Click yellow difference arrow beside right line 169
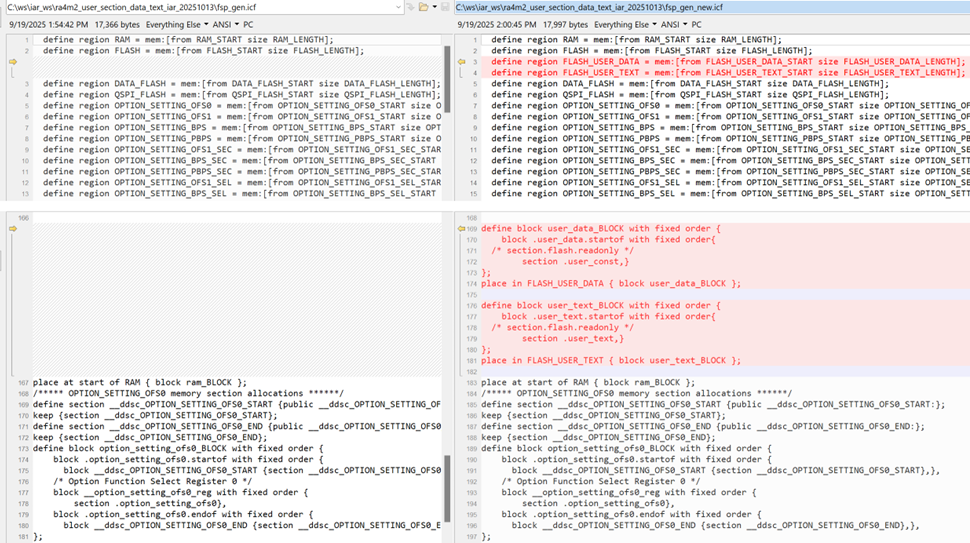970x543 pixels. (461, 229)
